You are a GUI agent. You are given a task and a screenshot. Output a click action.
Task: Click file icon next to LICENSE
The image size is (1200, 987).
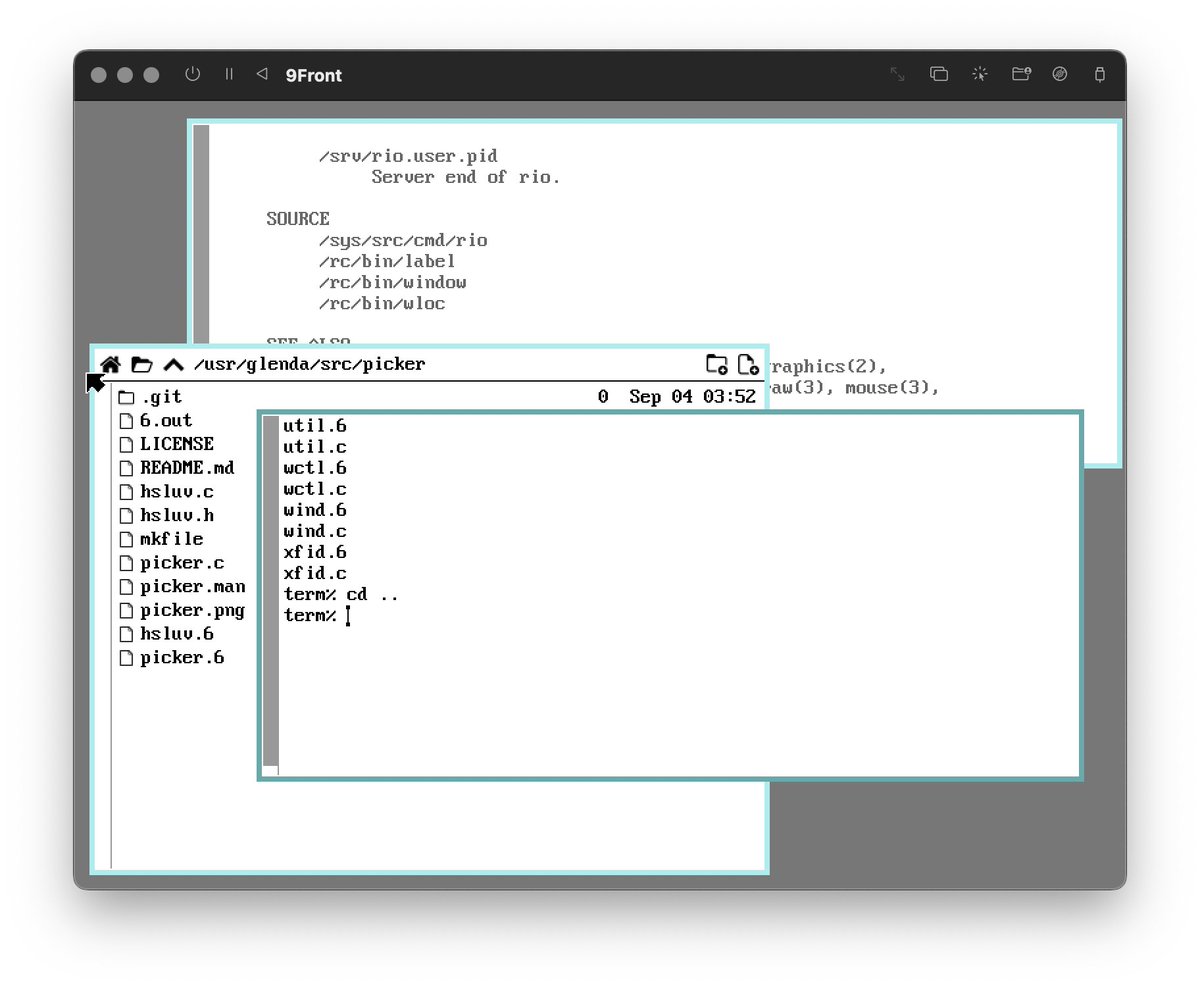[126, 444]
